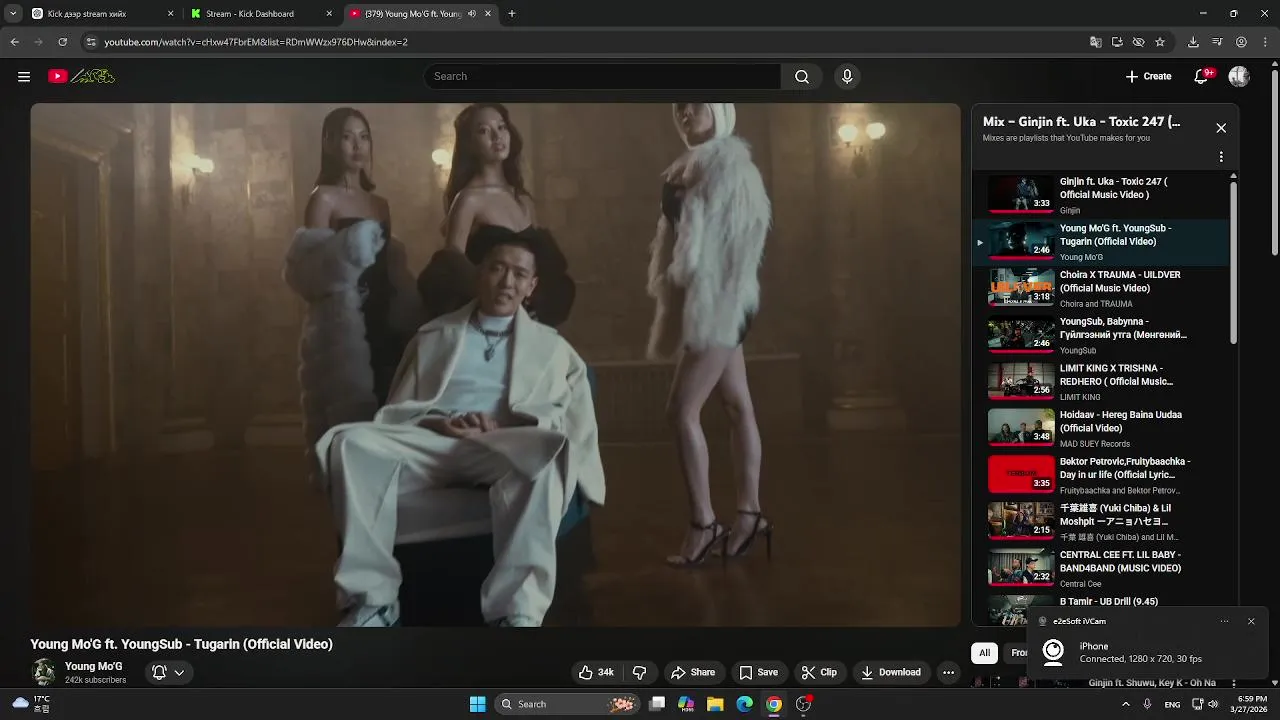Click the browser address bar URL
Viewport: 1280px width, 720px height.
pyautogui.click(x=256, y=42)
